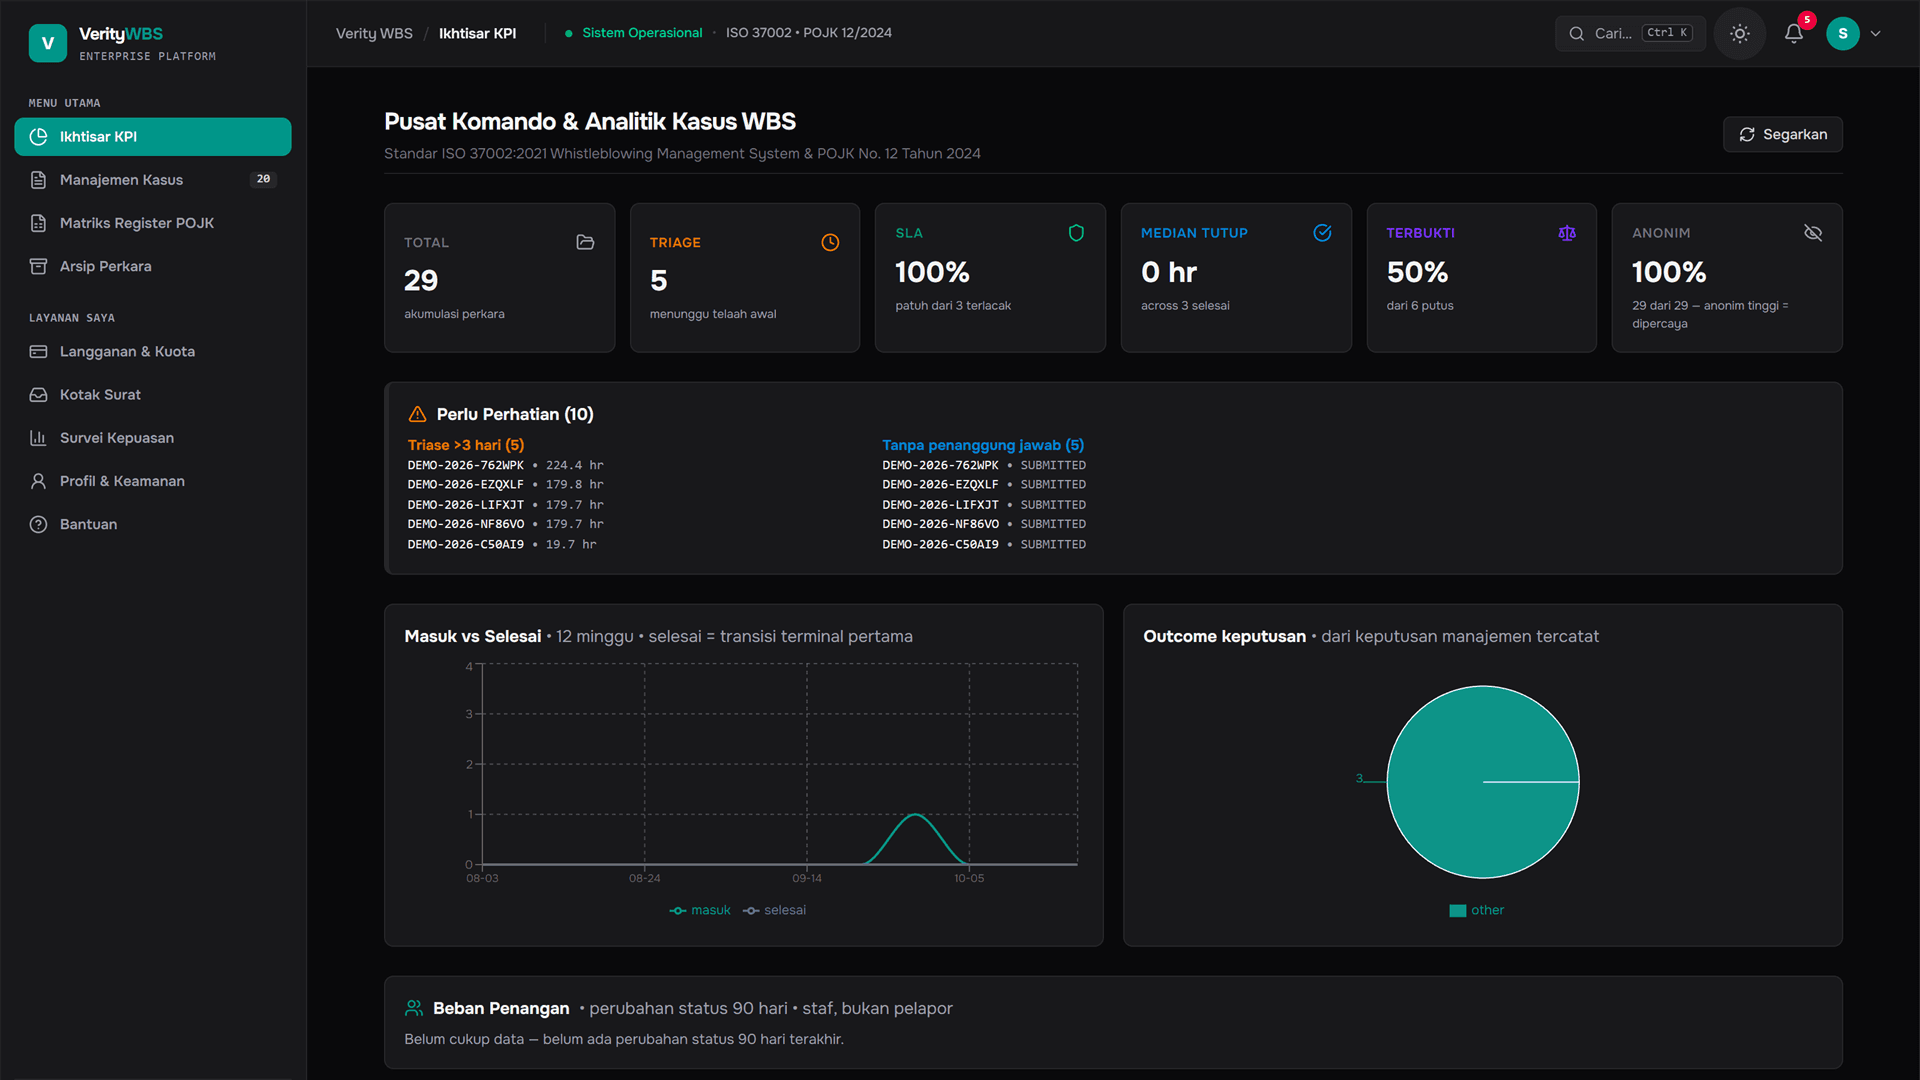Open the S user avatar menu

[x=1843, y=34]
